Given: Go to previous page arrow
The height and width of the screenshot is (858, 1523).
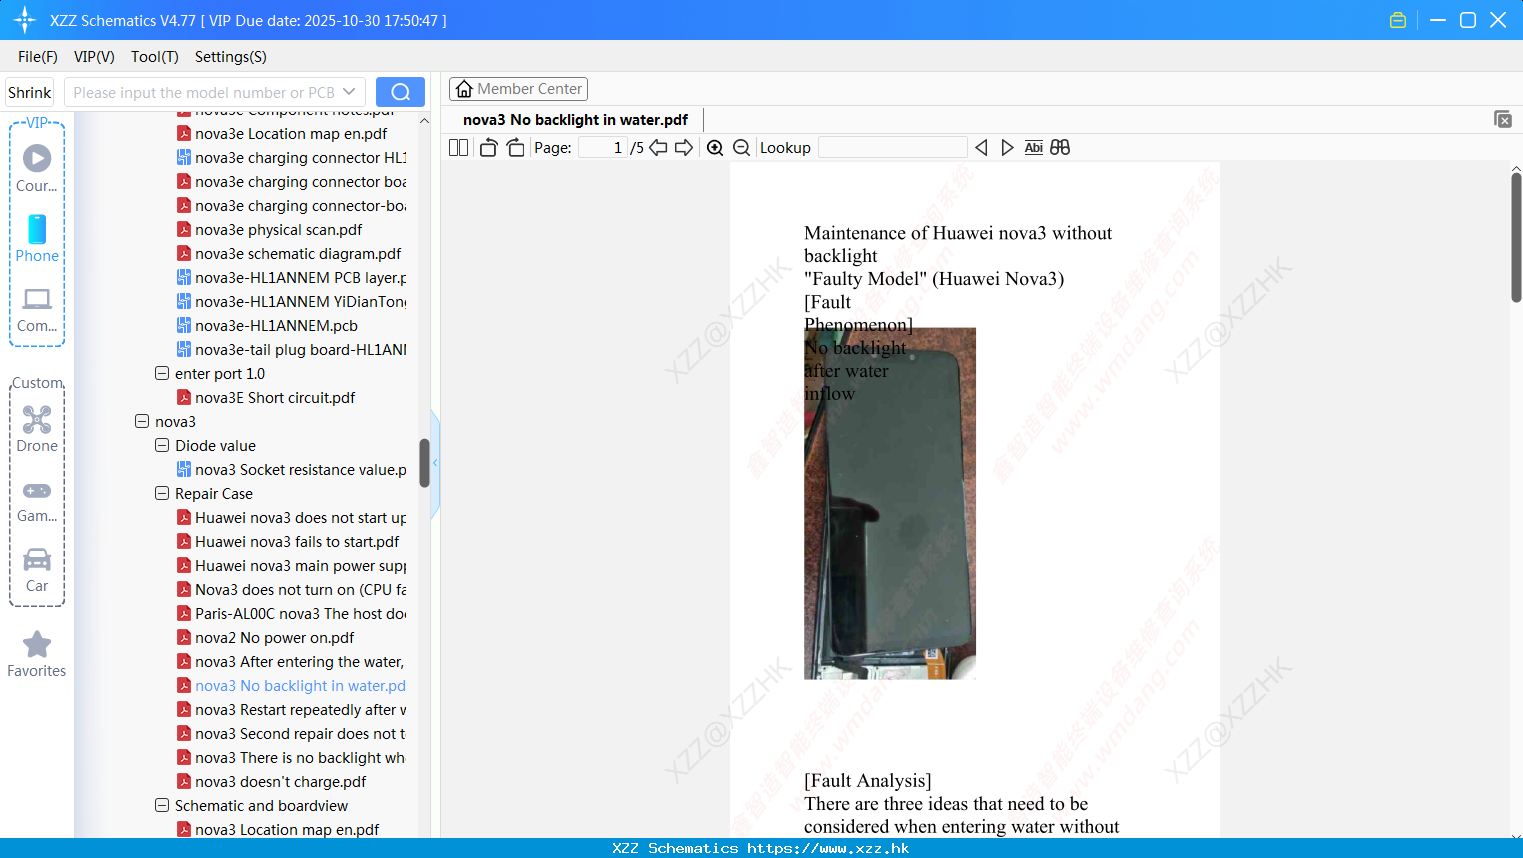Looking at the screenshot, I should (x=658, y=148).
